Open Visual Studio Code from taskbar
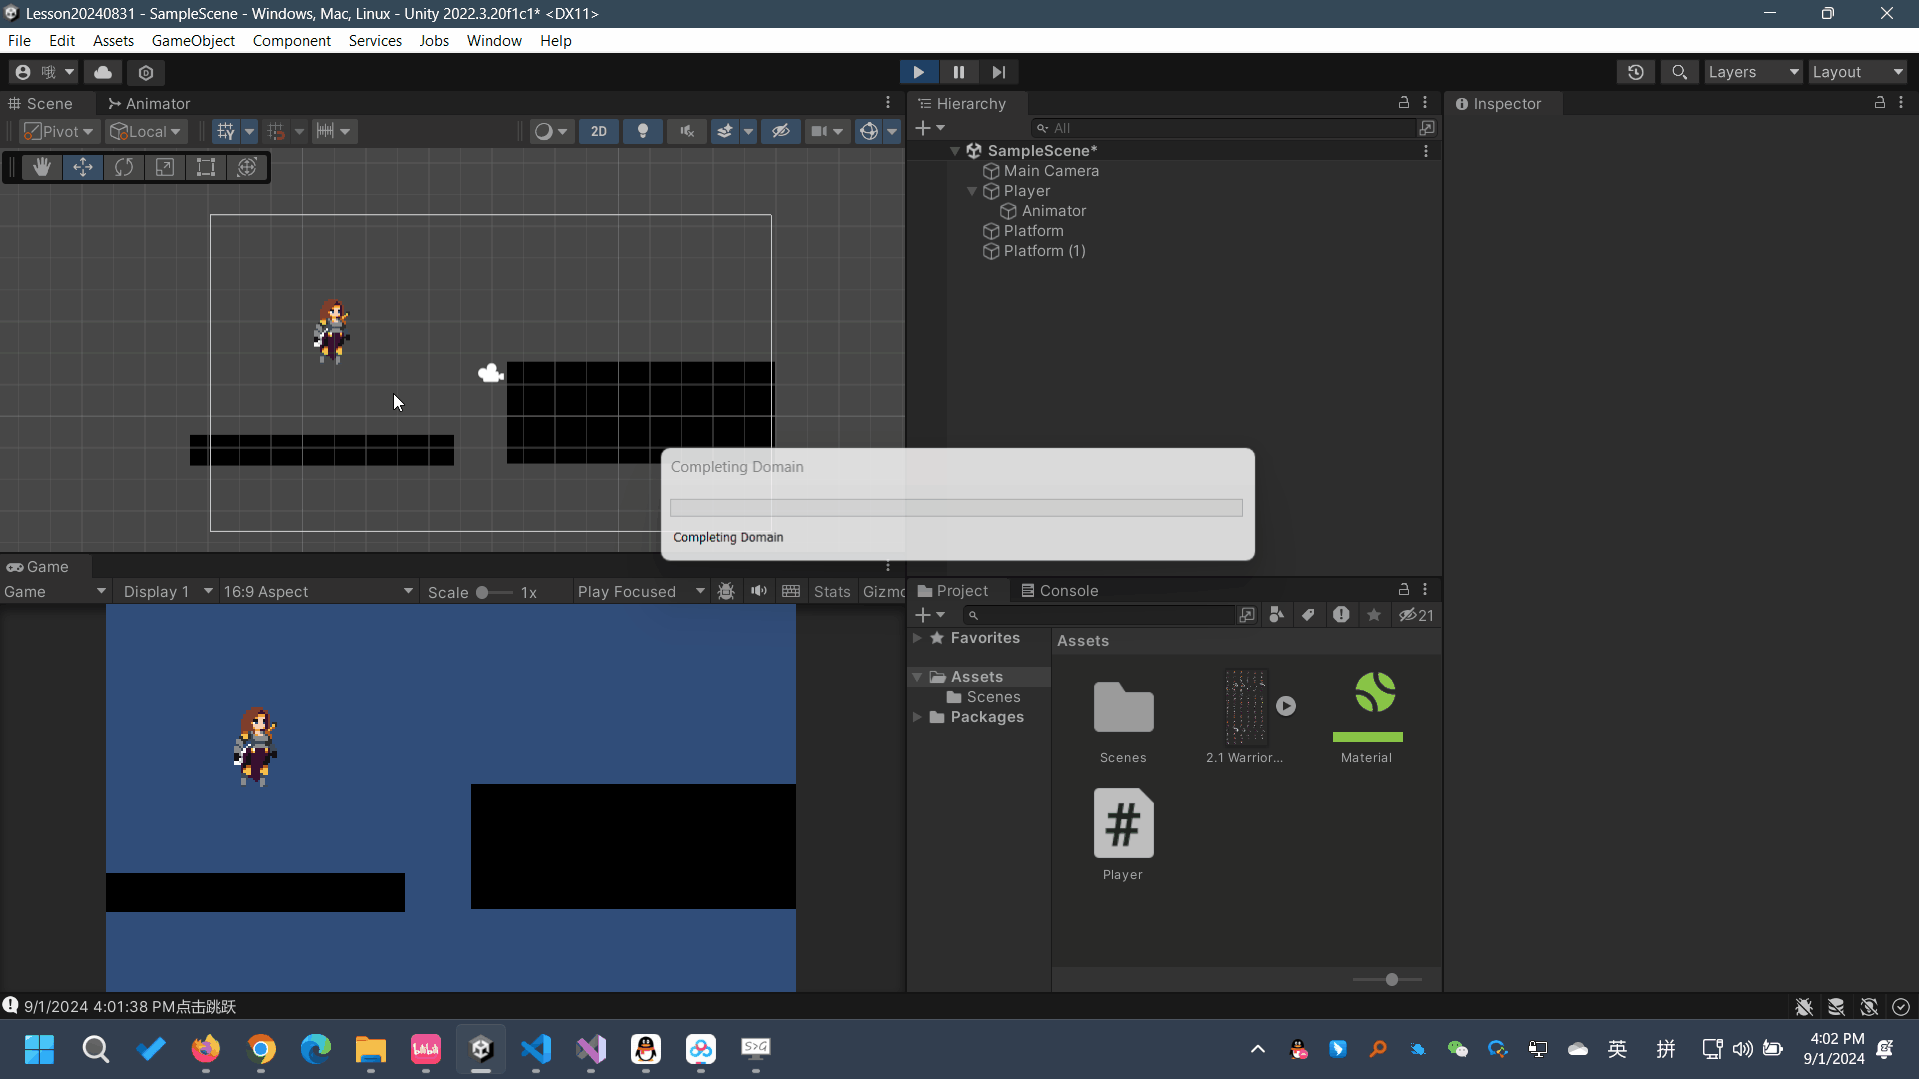The width and height of the screenshot is (1919, 1079). pyautogui.click(x=536, y=1048)
